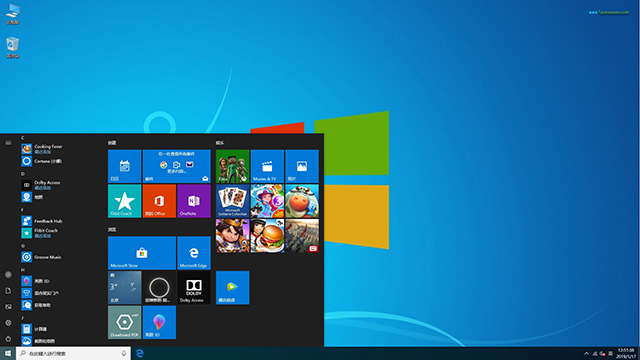Open the Paint 3D tile

point(159,322)
